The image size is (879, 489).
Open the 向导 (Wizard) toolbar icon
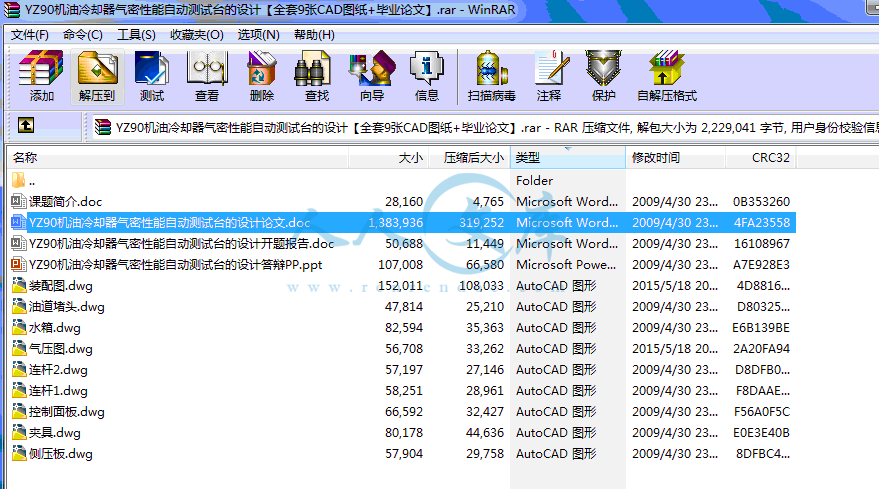[372, 69]
